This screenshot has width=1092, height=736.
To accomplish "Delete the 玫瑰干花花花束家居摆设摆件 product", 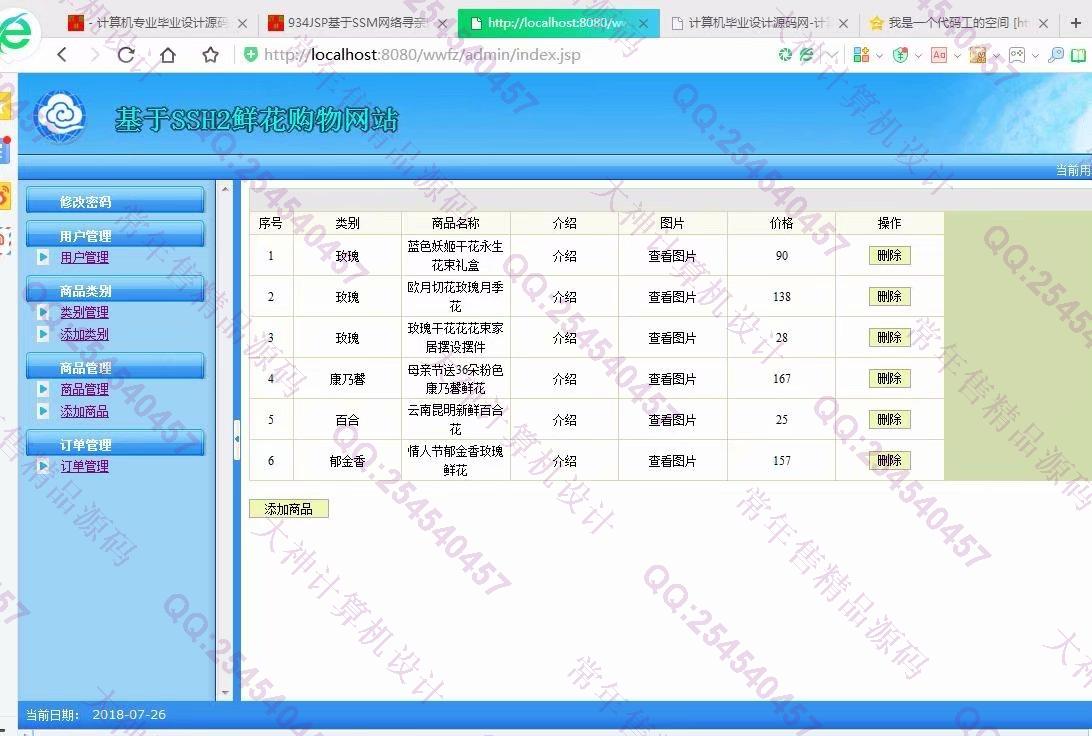I will (889, 338).
